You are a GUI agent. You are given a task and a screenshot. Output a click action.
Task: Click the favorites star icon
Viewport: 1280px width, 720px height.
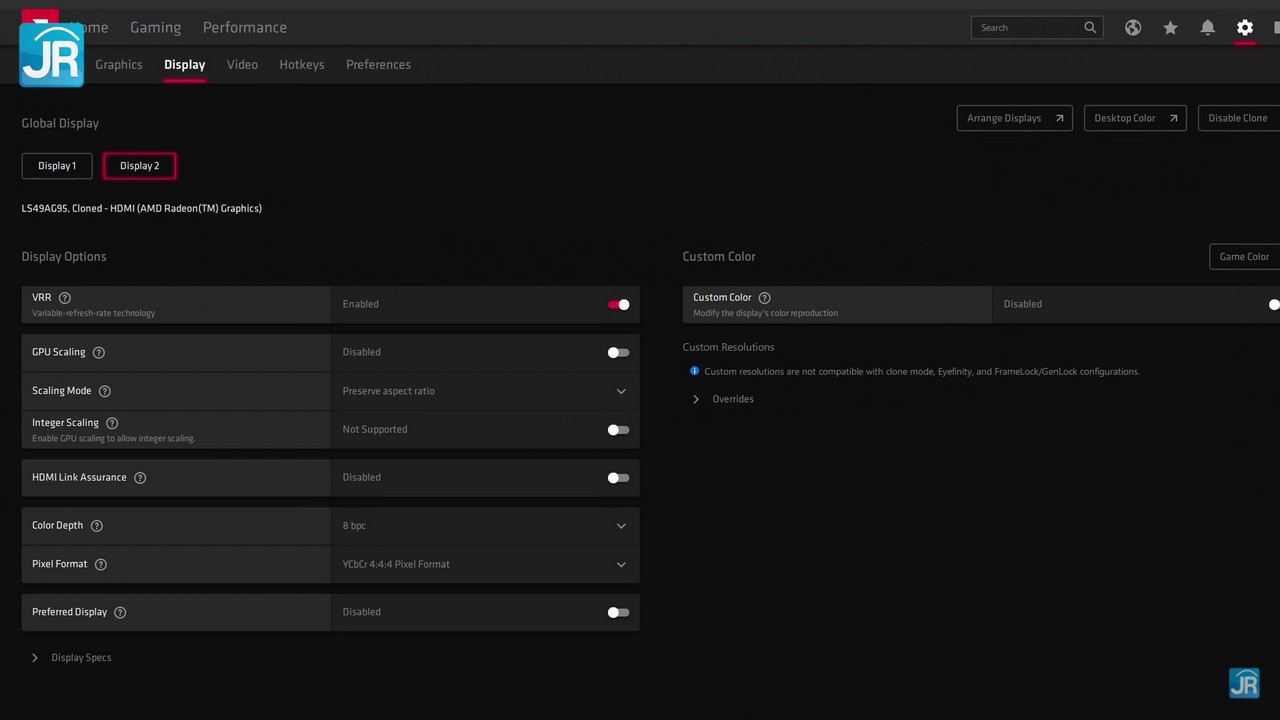click(1170, 28)
